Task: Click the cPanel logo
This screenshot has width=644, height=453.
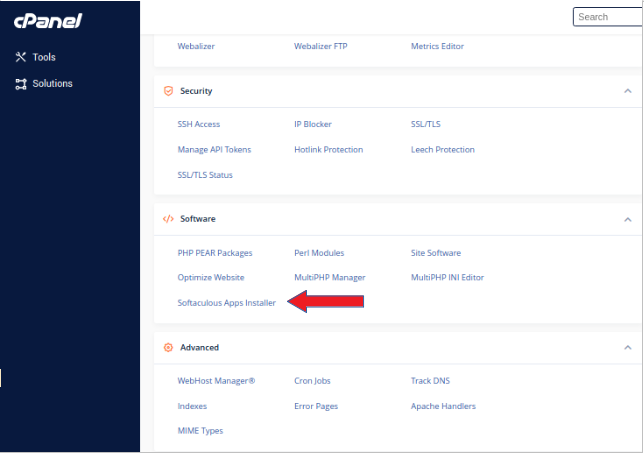Action: click(48, 21)
